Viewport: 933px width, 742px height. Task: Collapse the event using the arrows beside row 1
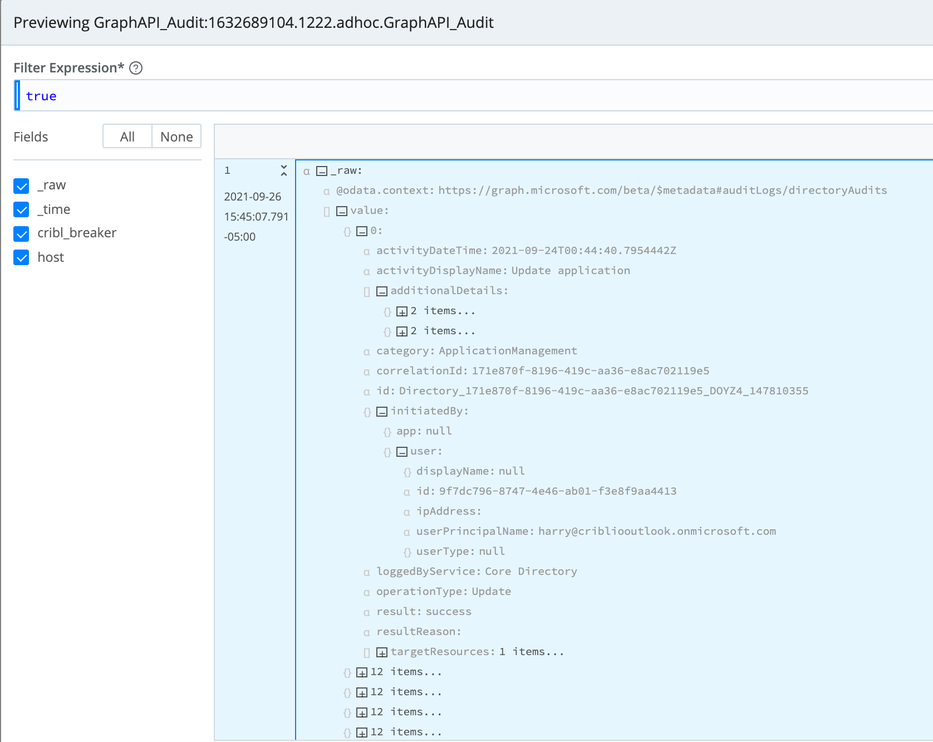tap(284, 170)
